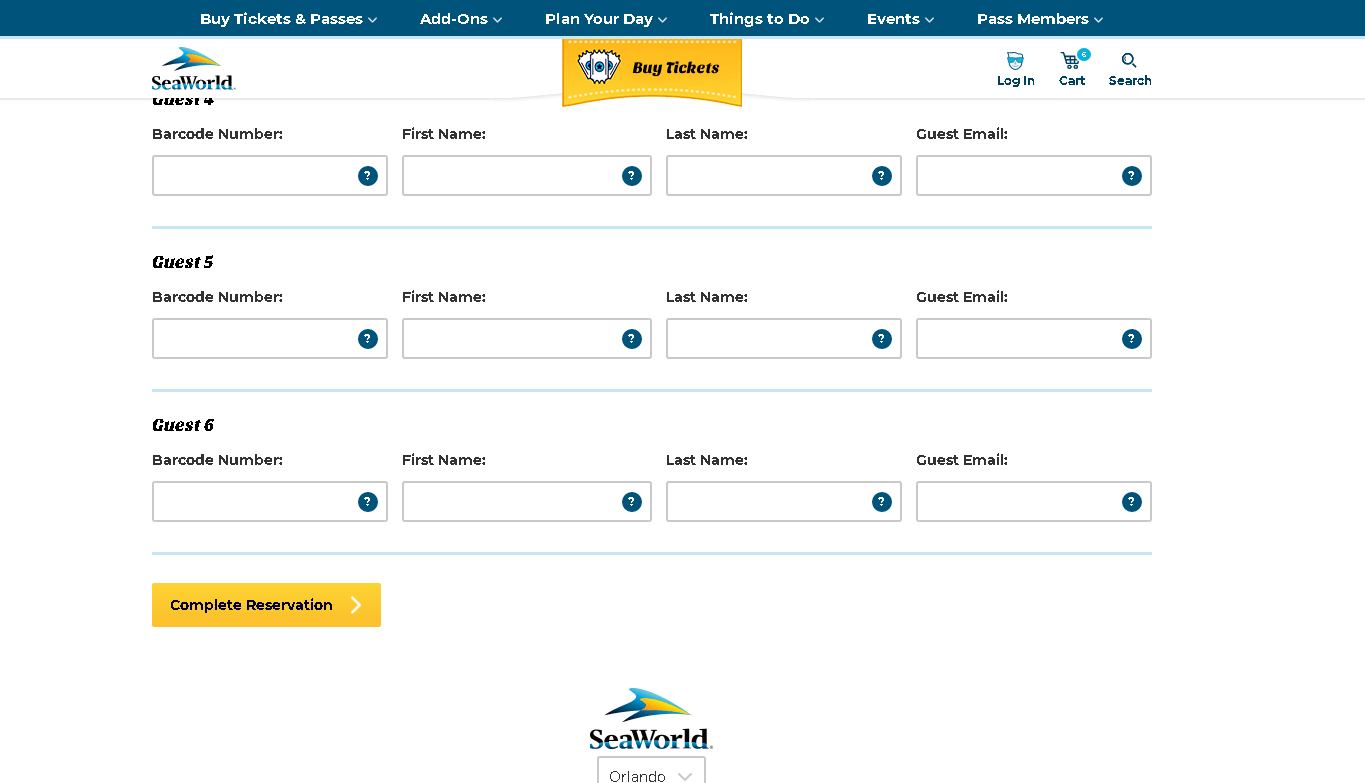The height and width of the screenshot is (783, 1365).
Task: Show help for Guest 4 Last Name
Action: click(x=882, y=176)
